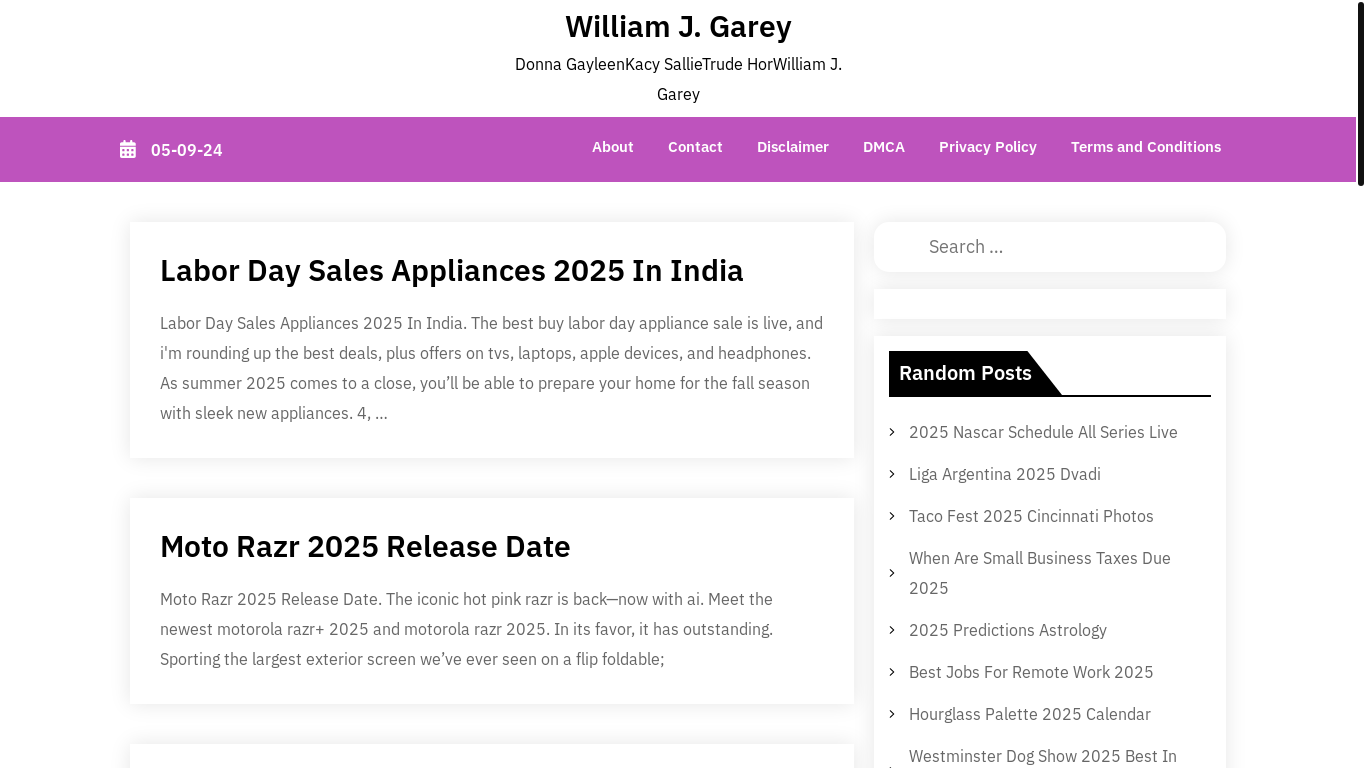Click the Labor Day post excerpt text

(x=491, y=368)
